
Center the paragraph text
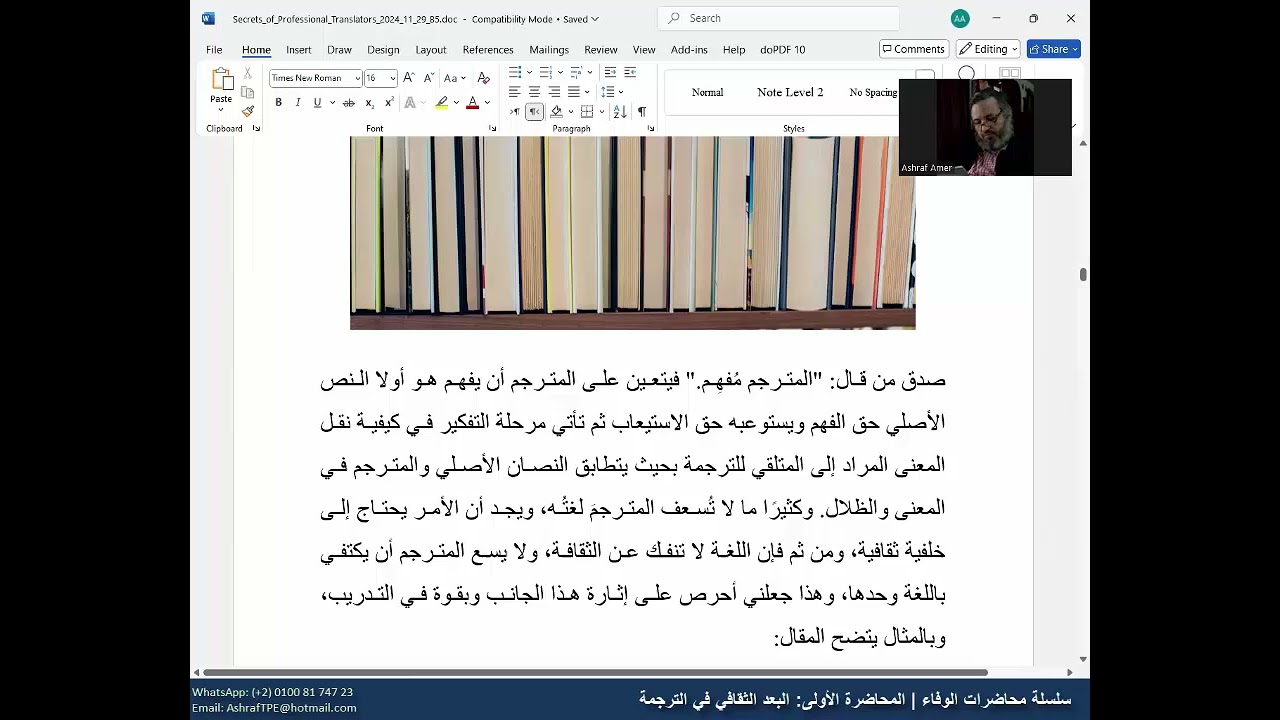(x=534, y=92)
